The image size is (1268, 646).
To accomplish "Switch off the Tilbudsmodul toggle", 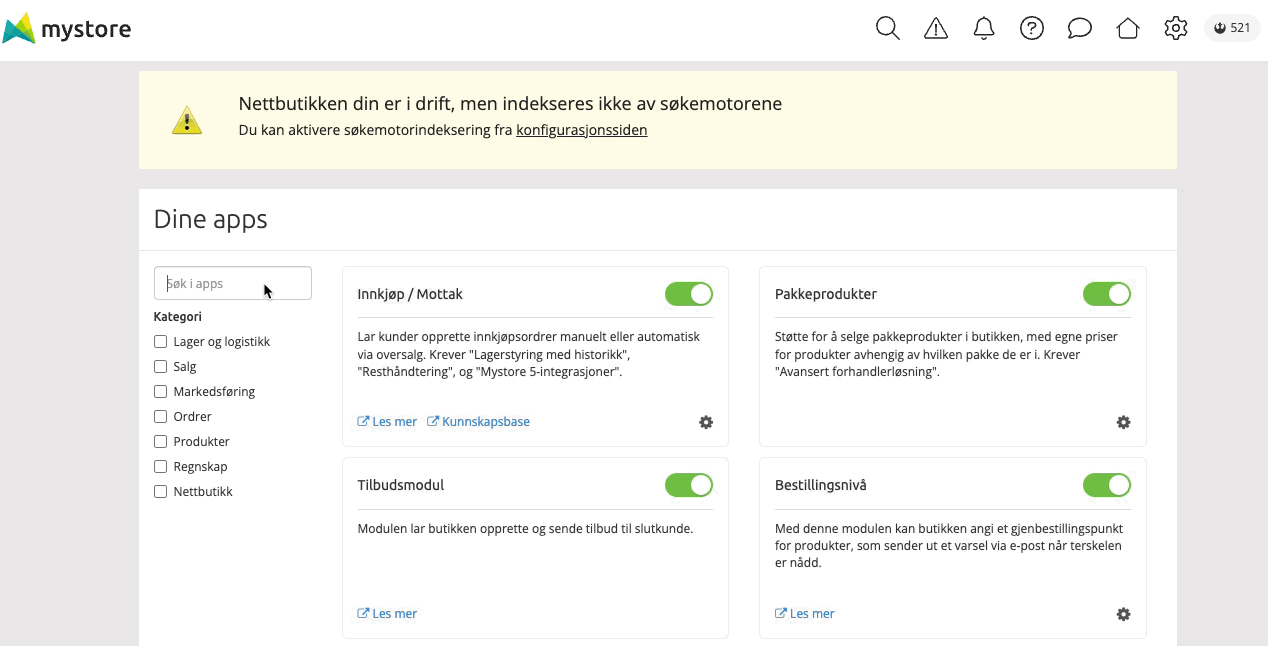I will pyautogui.click(x=689, y=485).
